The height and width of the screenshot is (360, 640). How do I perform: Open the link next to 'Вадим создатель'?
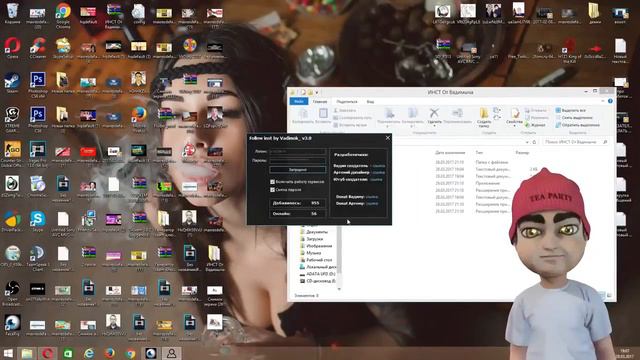(378, 166)
